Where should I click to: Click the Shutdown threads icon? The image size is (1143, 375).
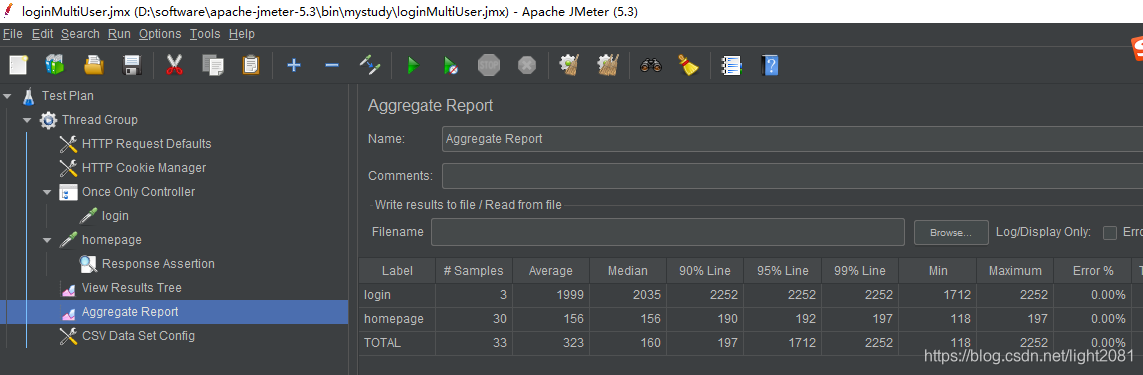(x=527, y=66)
